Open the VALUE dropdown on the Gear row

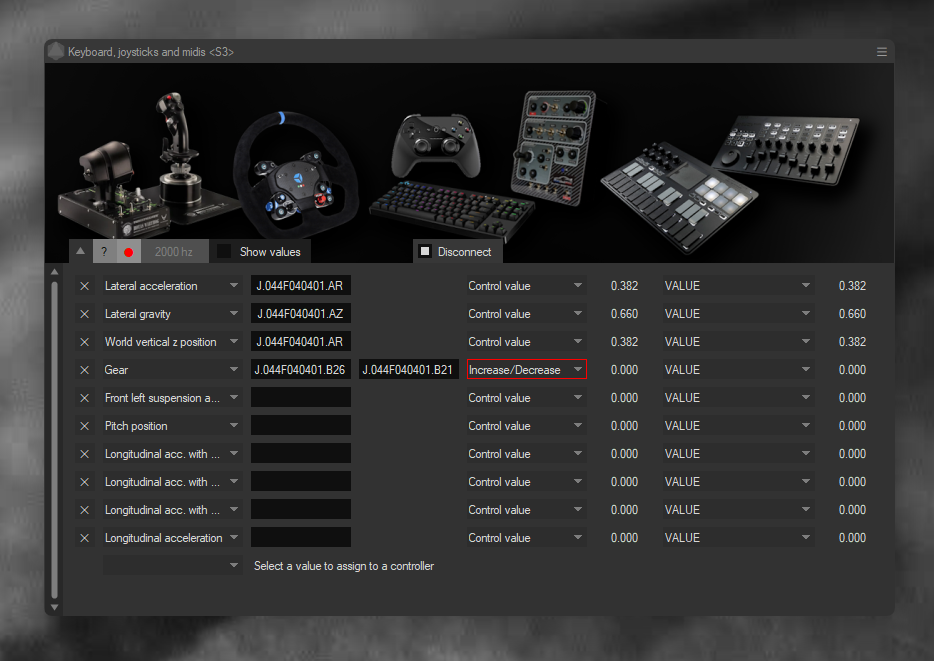tap(737, 370)
